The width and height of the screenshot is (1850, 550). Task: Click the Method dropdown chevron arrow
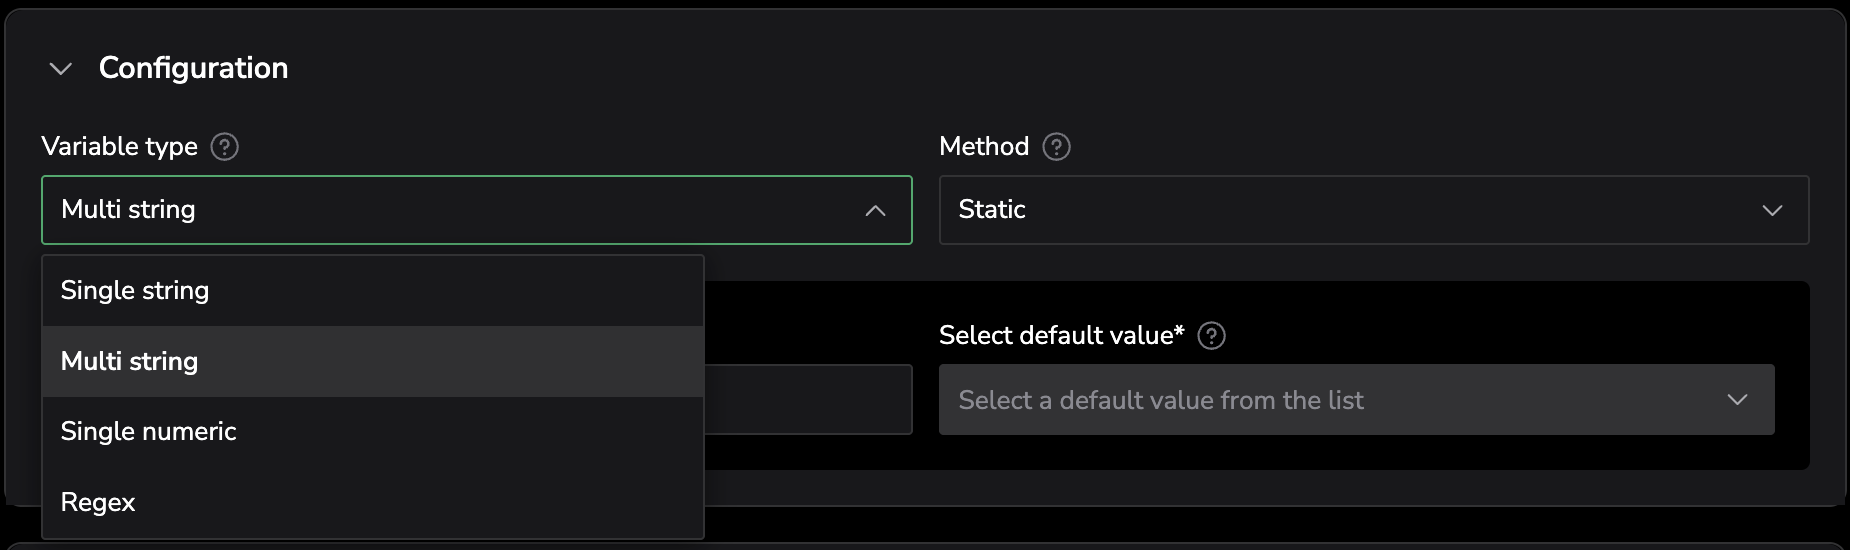coord(1772,210)
